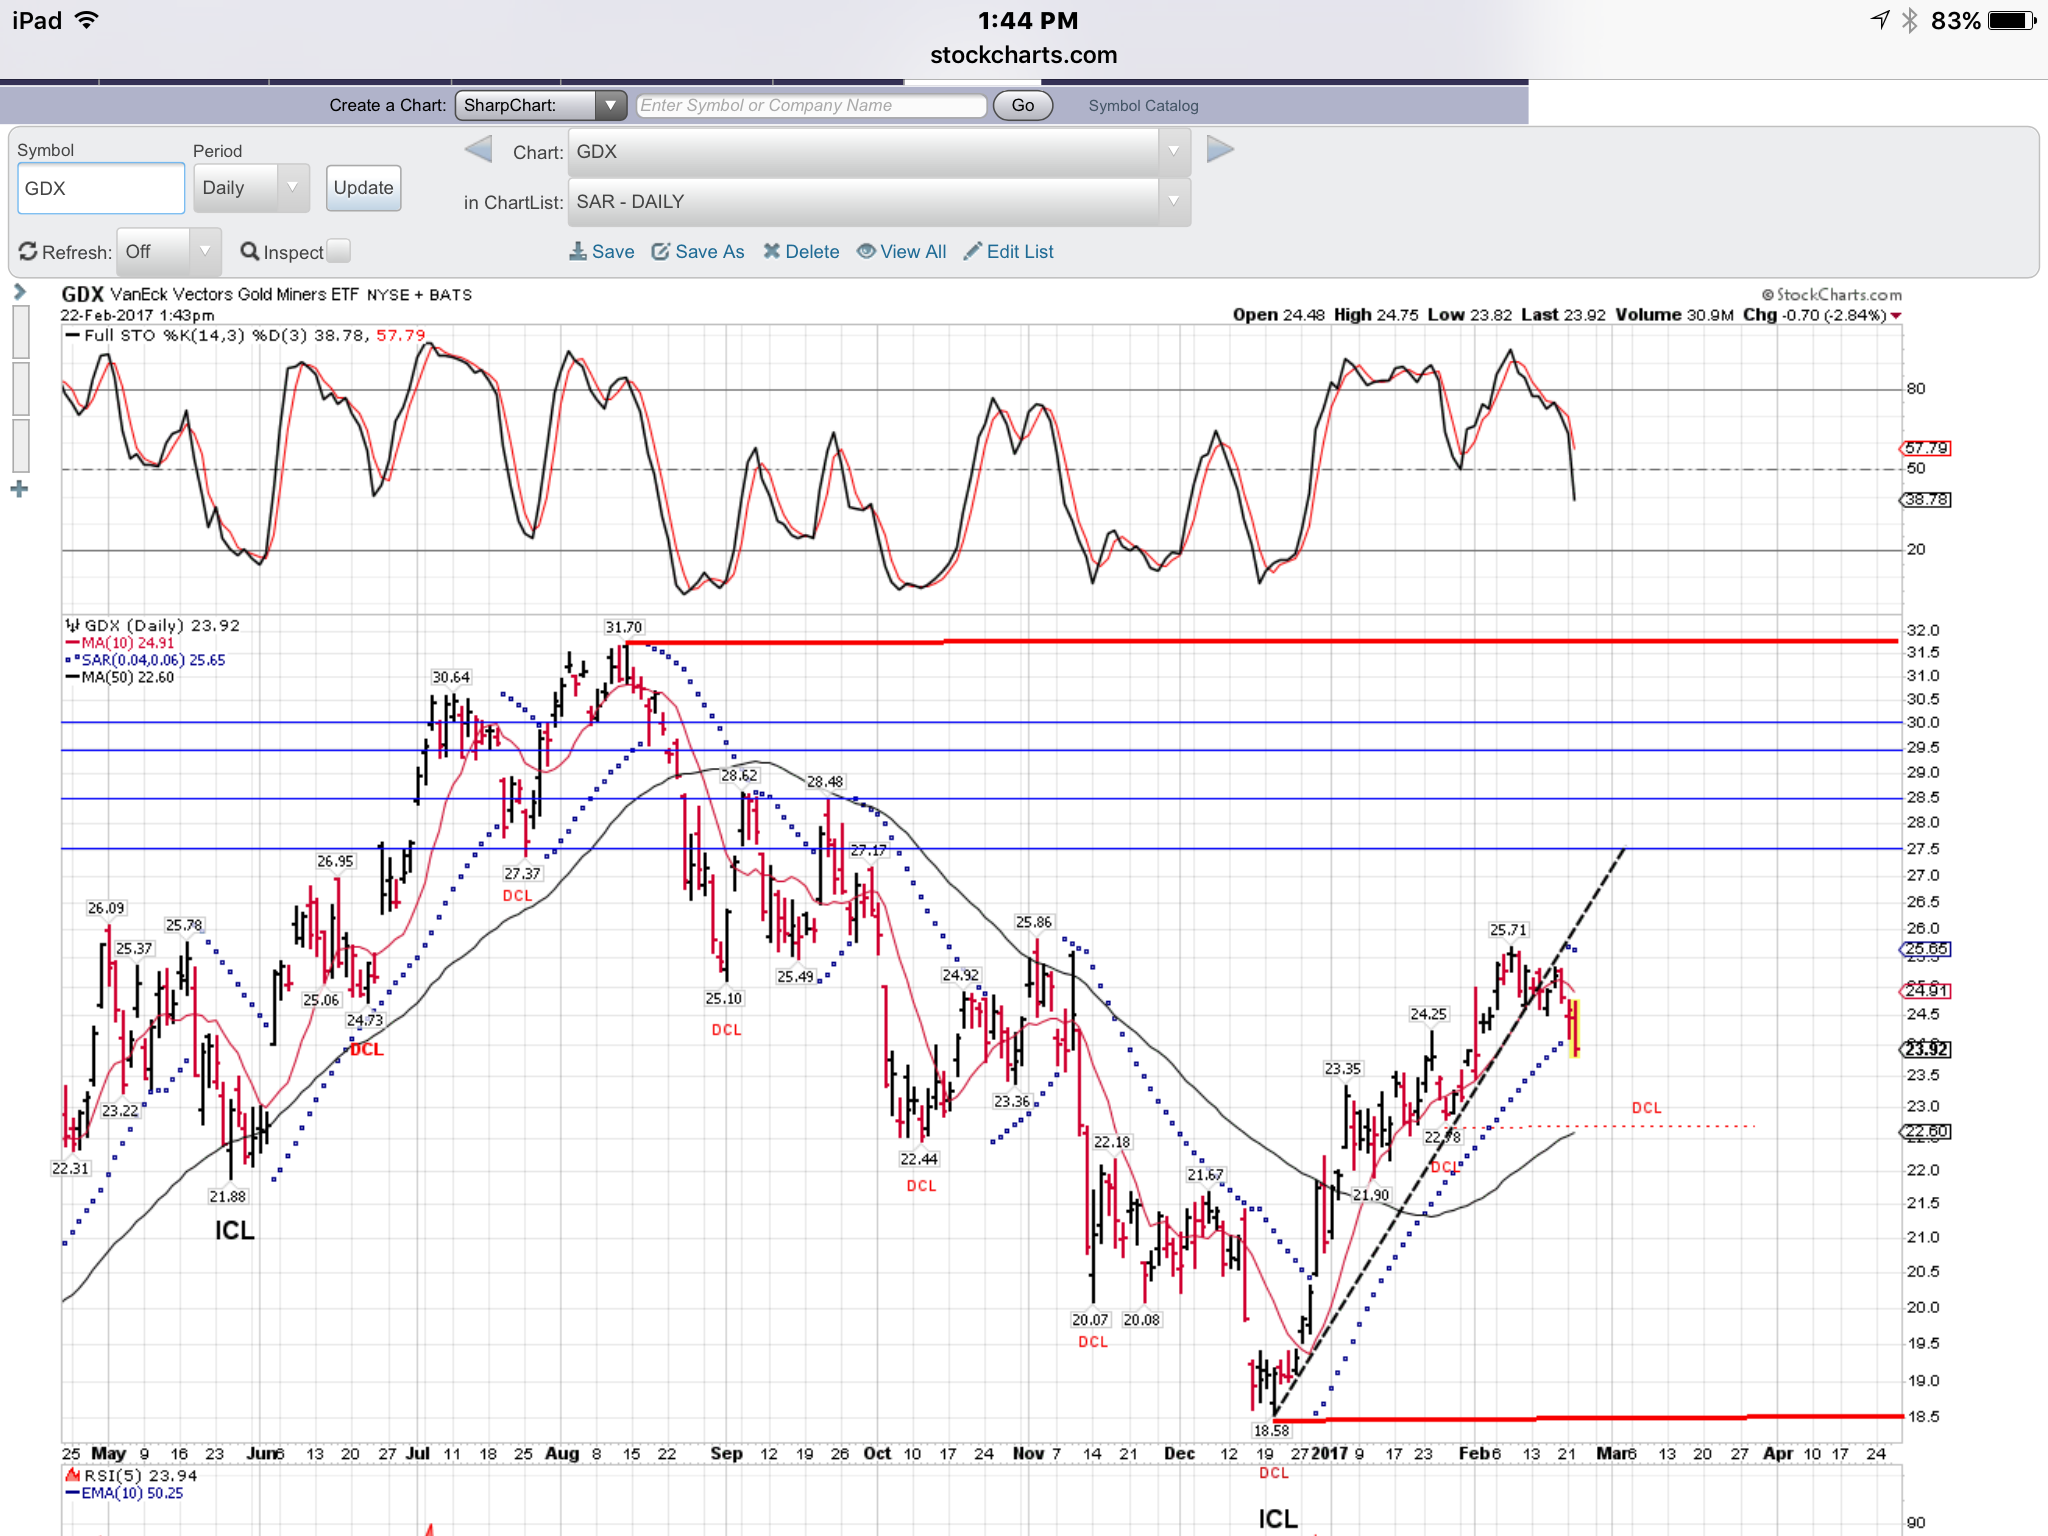Image resolution: width=2048 pixels, height=1536 pixels.
Task: Click the Save chart icon link
Action: point(578,252)
